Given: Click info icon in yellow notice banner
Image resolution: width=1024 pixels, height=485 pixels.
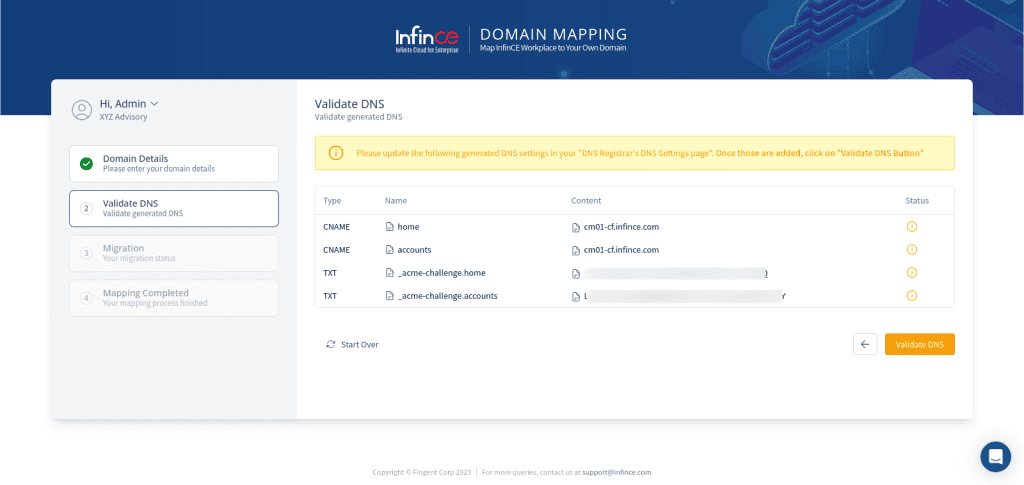Looking at the screenshot, I should 335,153.
